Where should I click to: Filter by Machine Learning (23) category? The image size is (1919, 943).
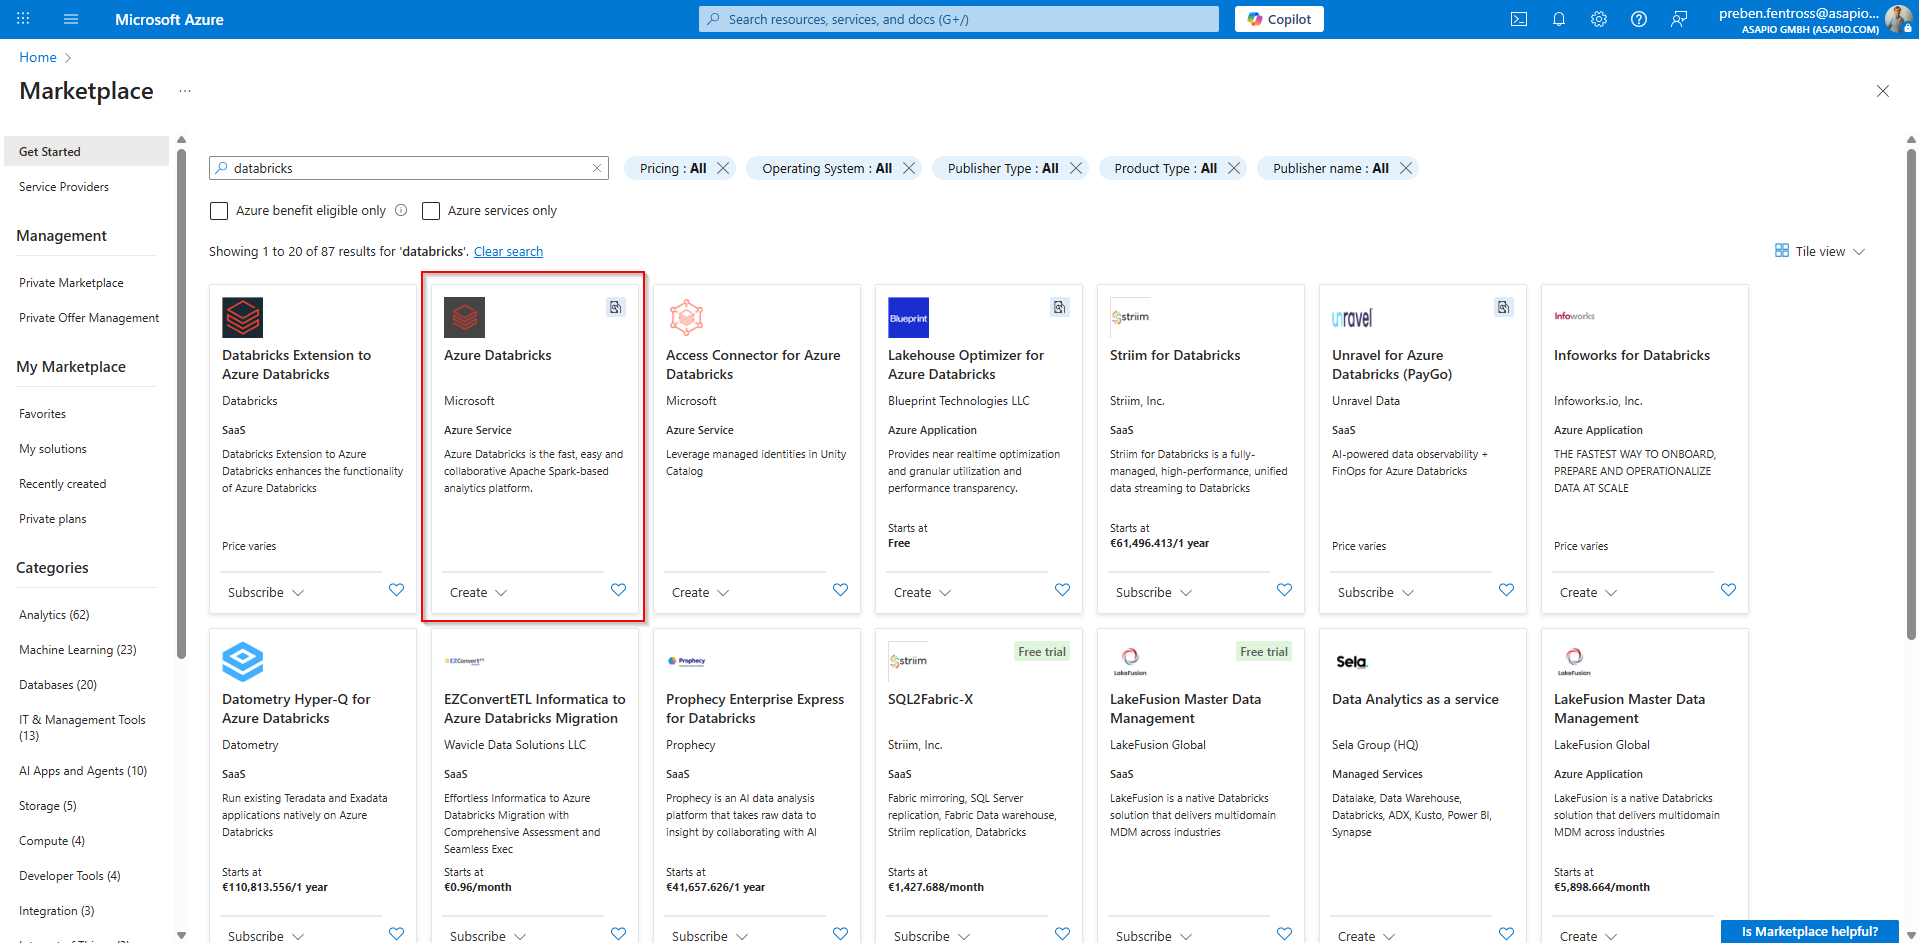77,650
